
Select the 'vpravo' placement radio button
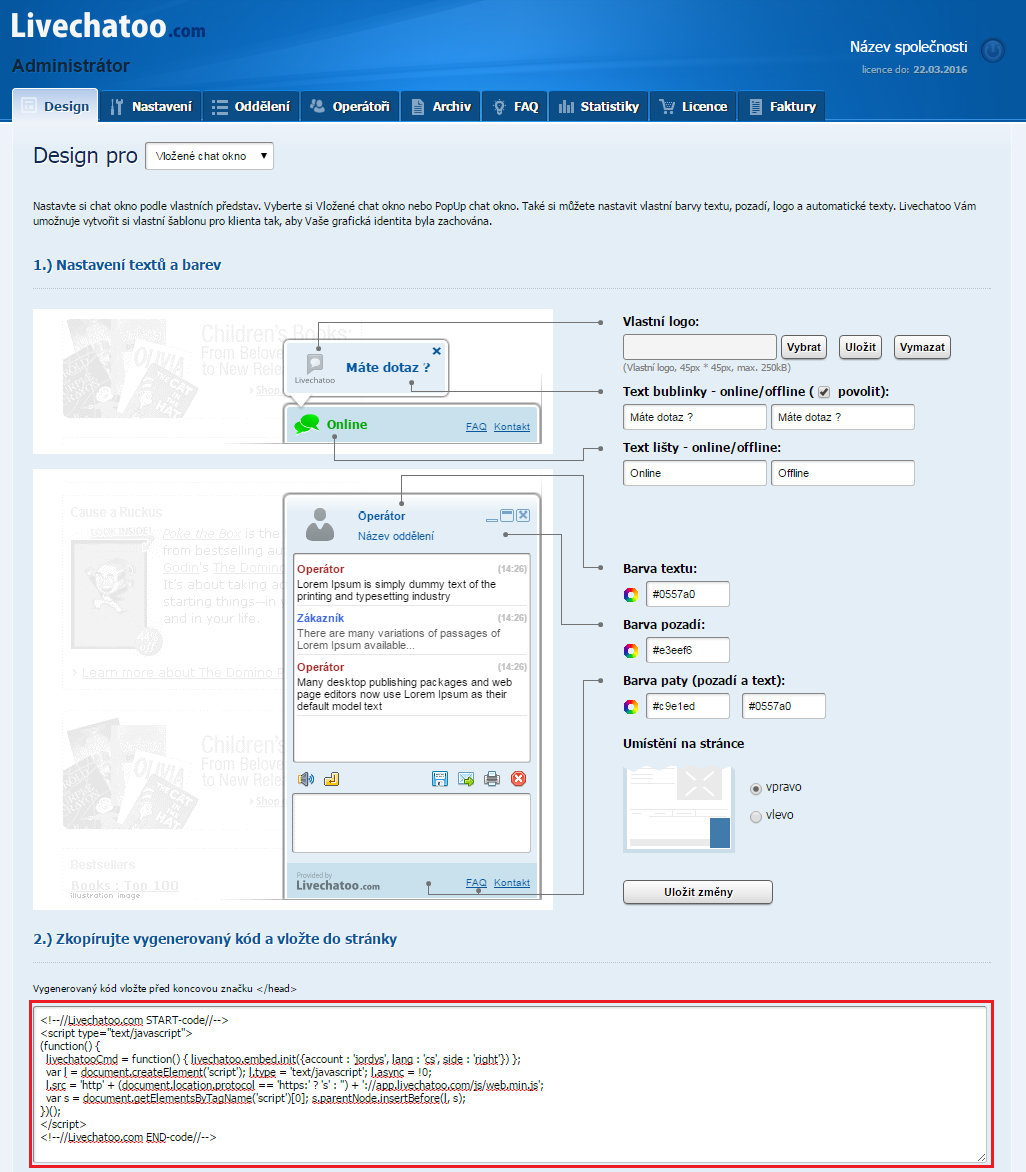[756, 788]
